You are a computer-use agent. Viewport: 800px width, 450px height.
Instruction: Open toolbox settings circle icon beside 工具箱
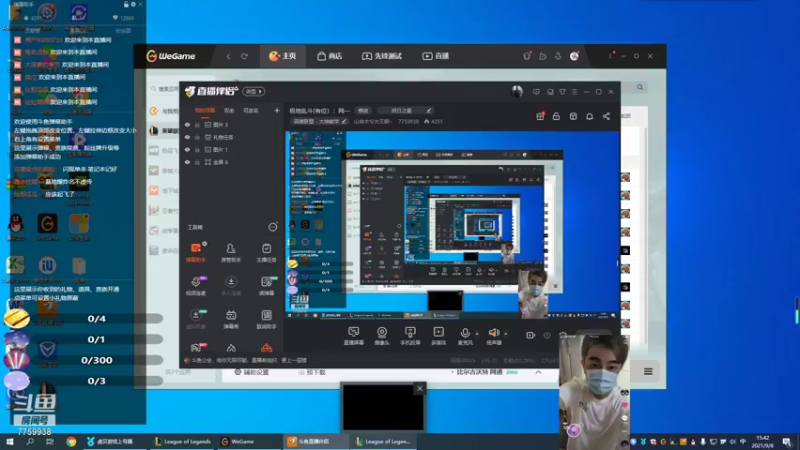click(273, 227)
